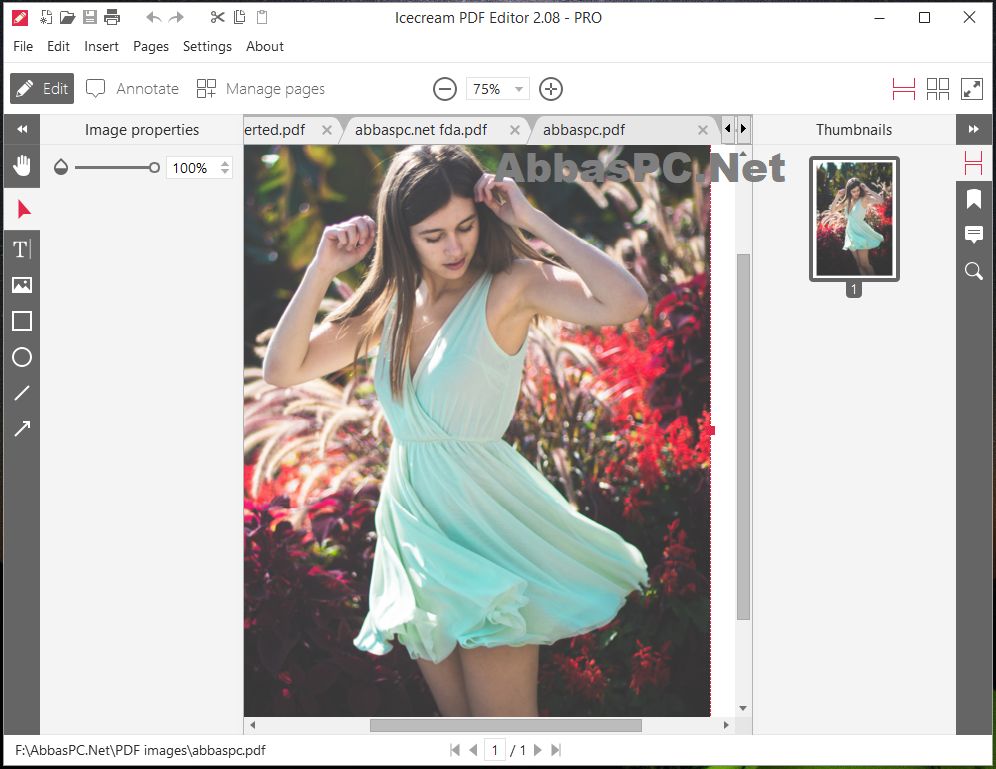Select the red Select arrow tool

24,209
